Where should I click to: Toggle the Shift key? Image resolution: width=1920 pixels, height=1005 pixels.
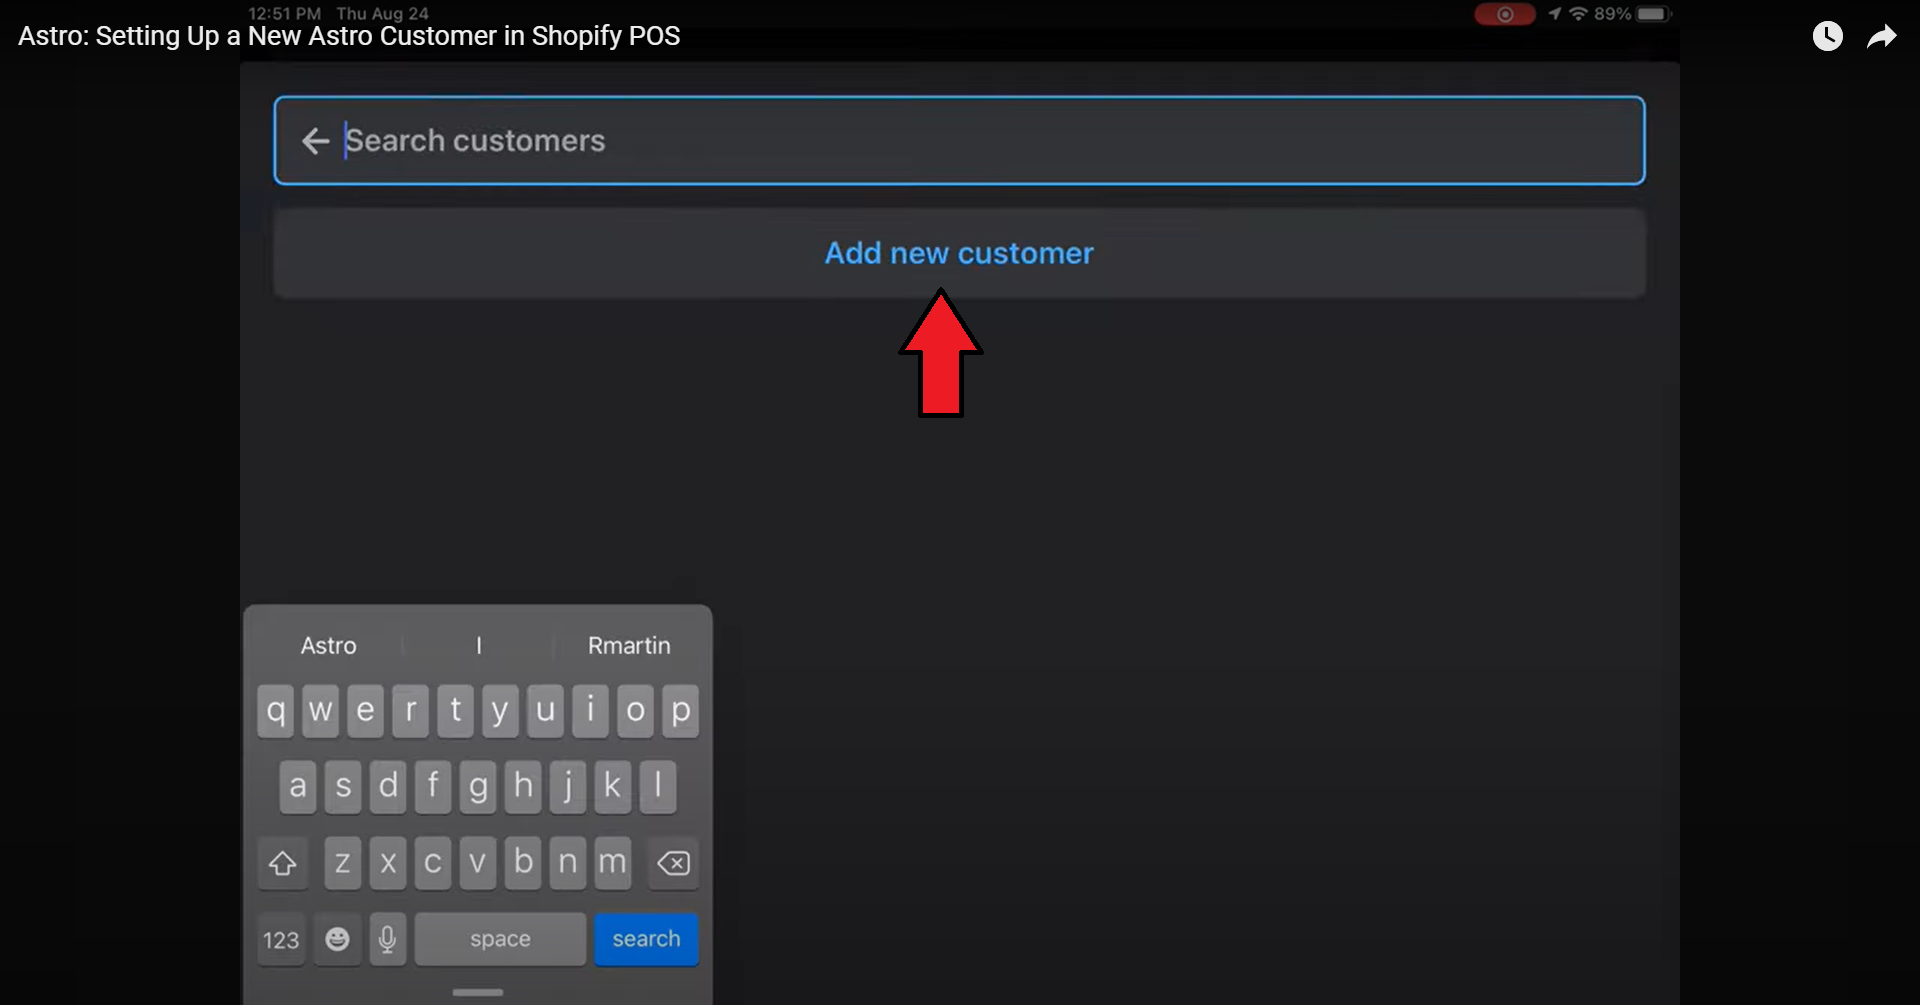(282, 863)
